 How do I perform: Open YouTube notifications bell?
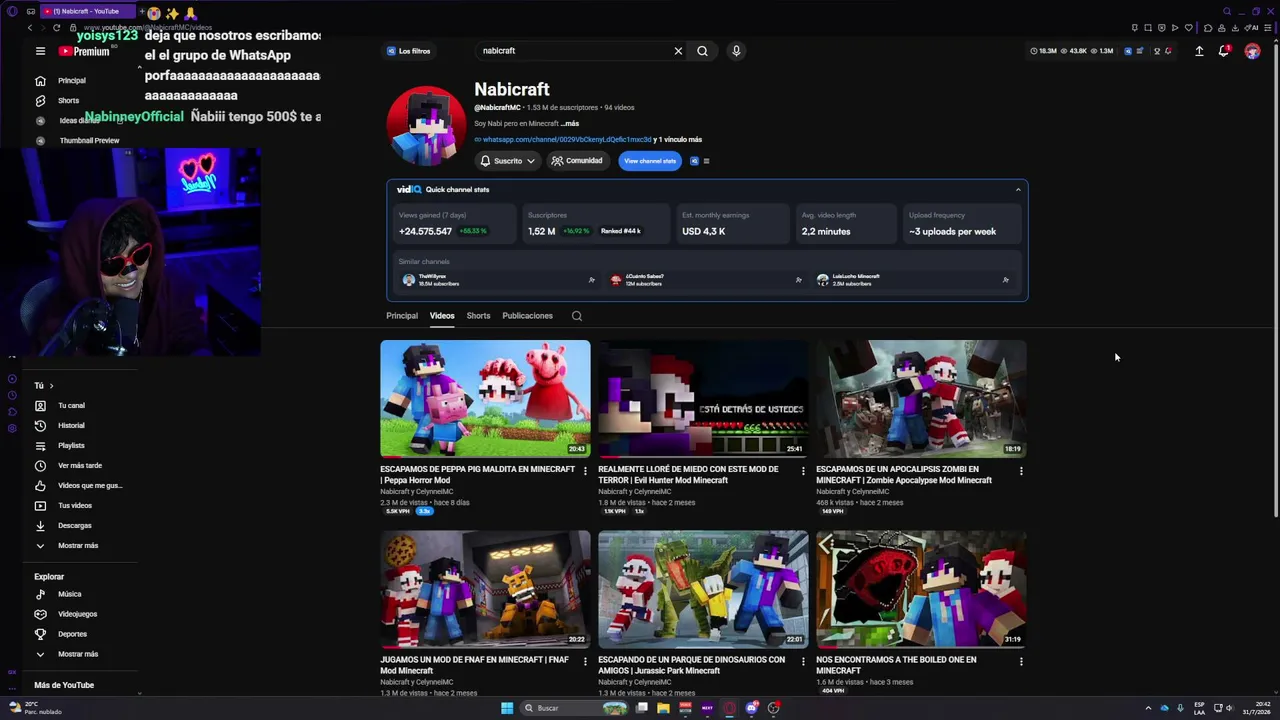(1224, 51)
